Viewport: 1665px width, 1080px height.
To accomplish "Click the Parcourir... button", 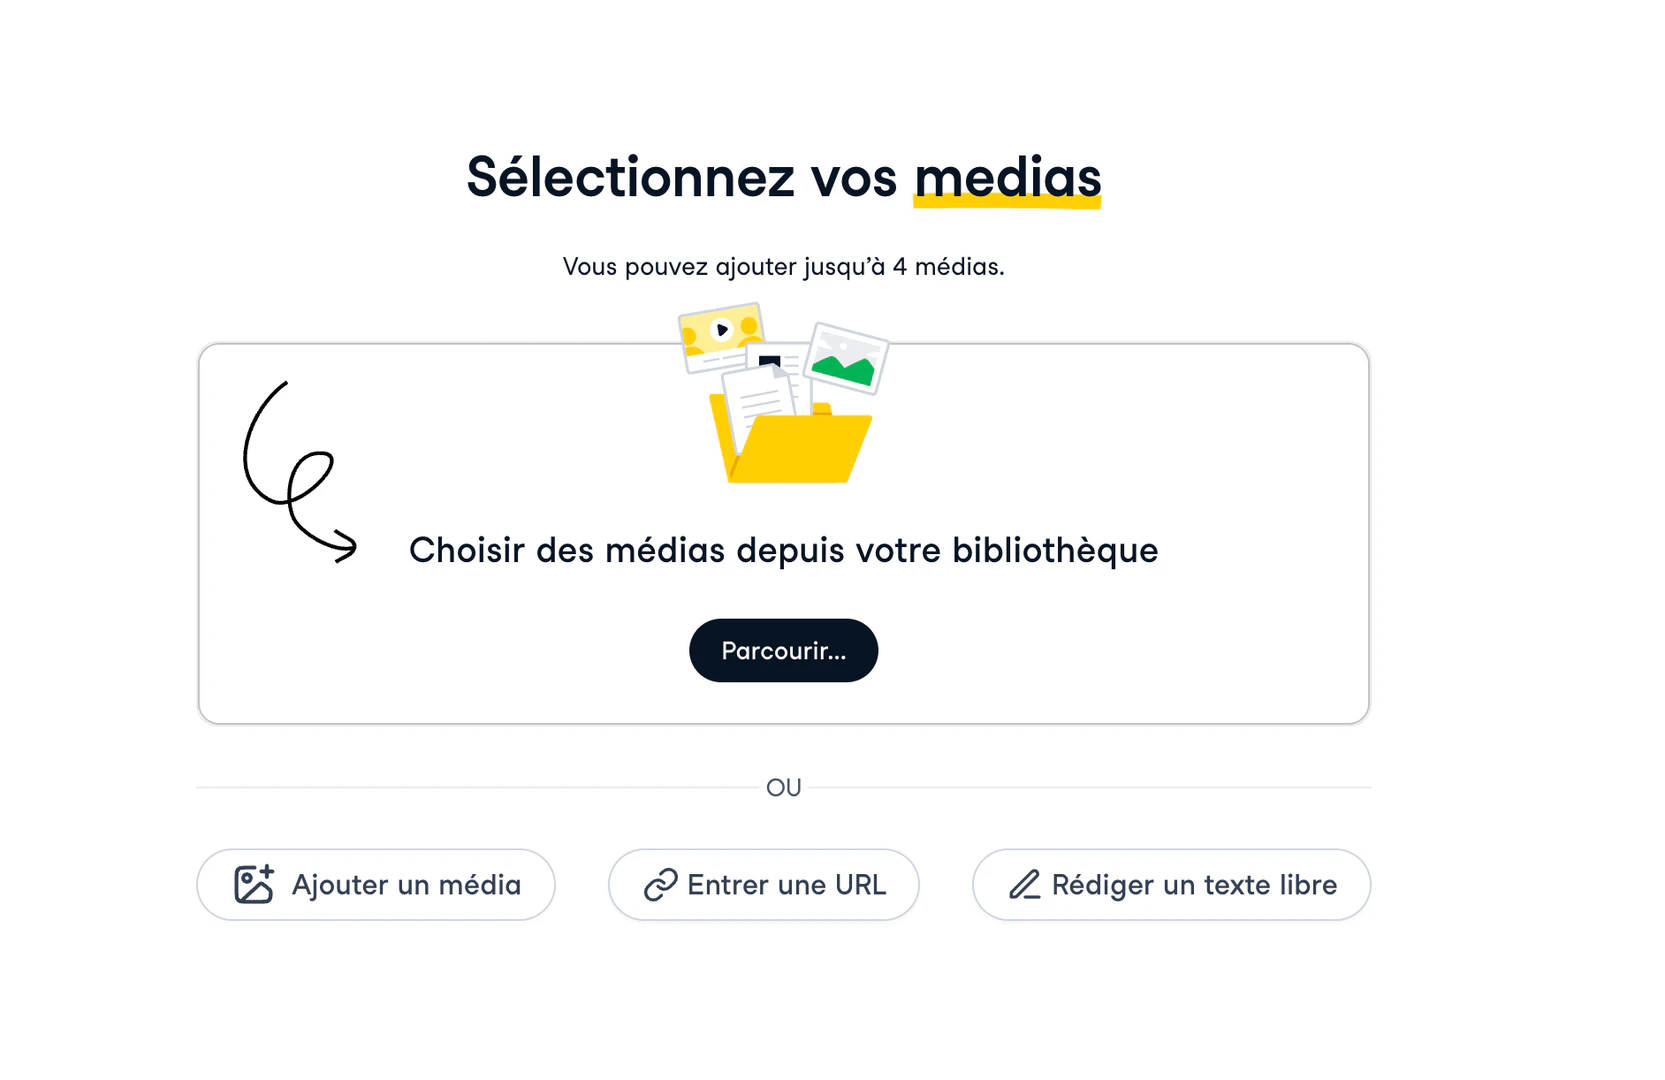I will [783, 651].
